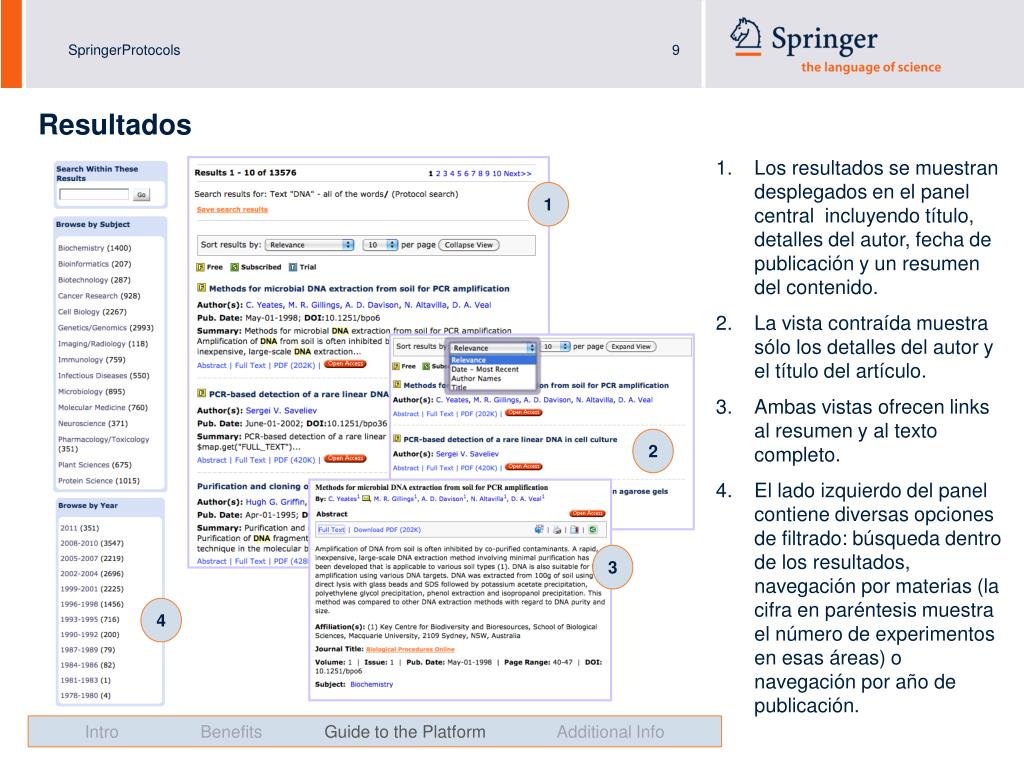Click the Biochemistry subject link in the abstract
Image resolution: width=1024 pixels, height=768 pixels.
click(372, 684)
